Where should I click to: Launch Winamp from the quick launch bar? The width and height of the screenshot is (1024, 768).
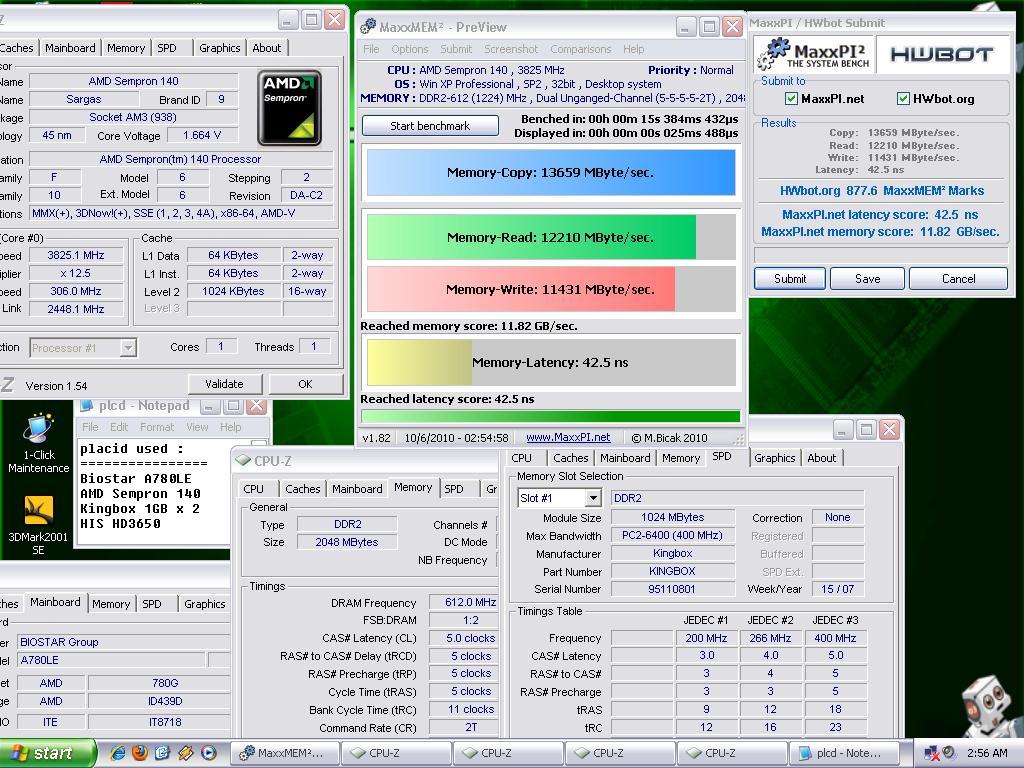pyautogui.click(x=185, y=753)
